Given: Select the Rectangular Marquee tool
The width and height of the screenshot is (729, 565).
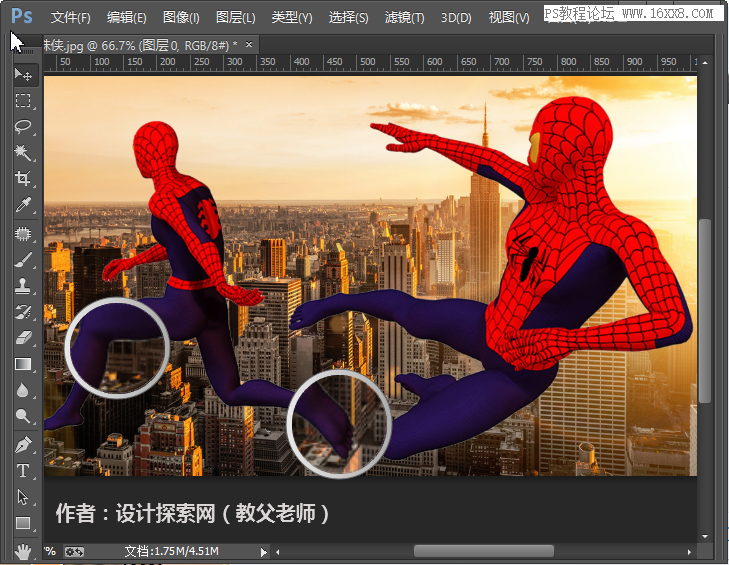Looking at the screenshot, I should 23,100.
